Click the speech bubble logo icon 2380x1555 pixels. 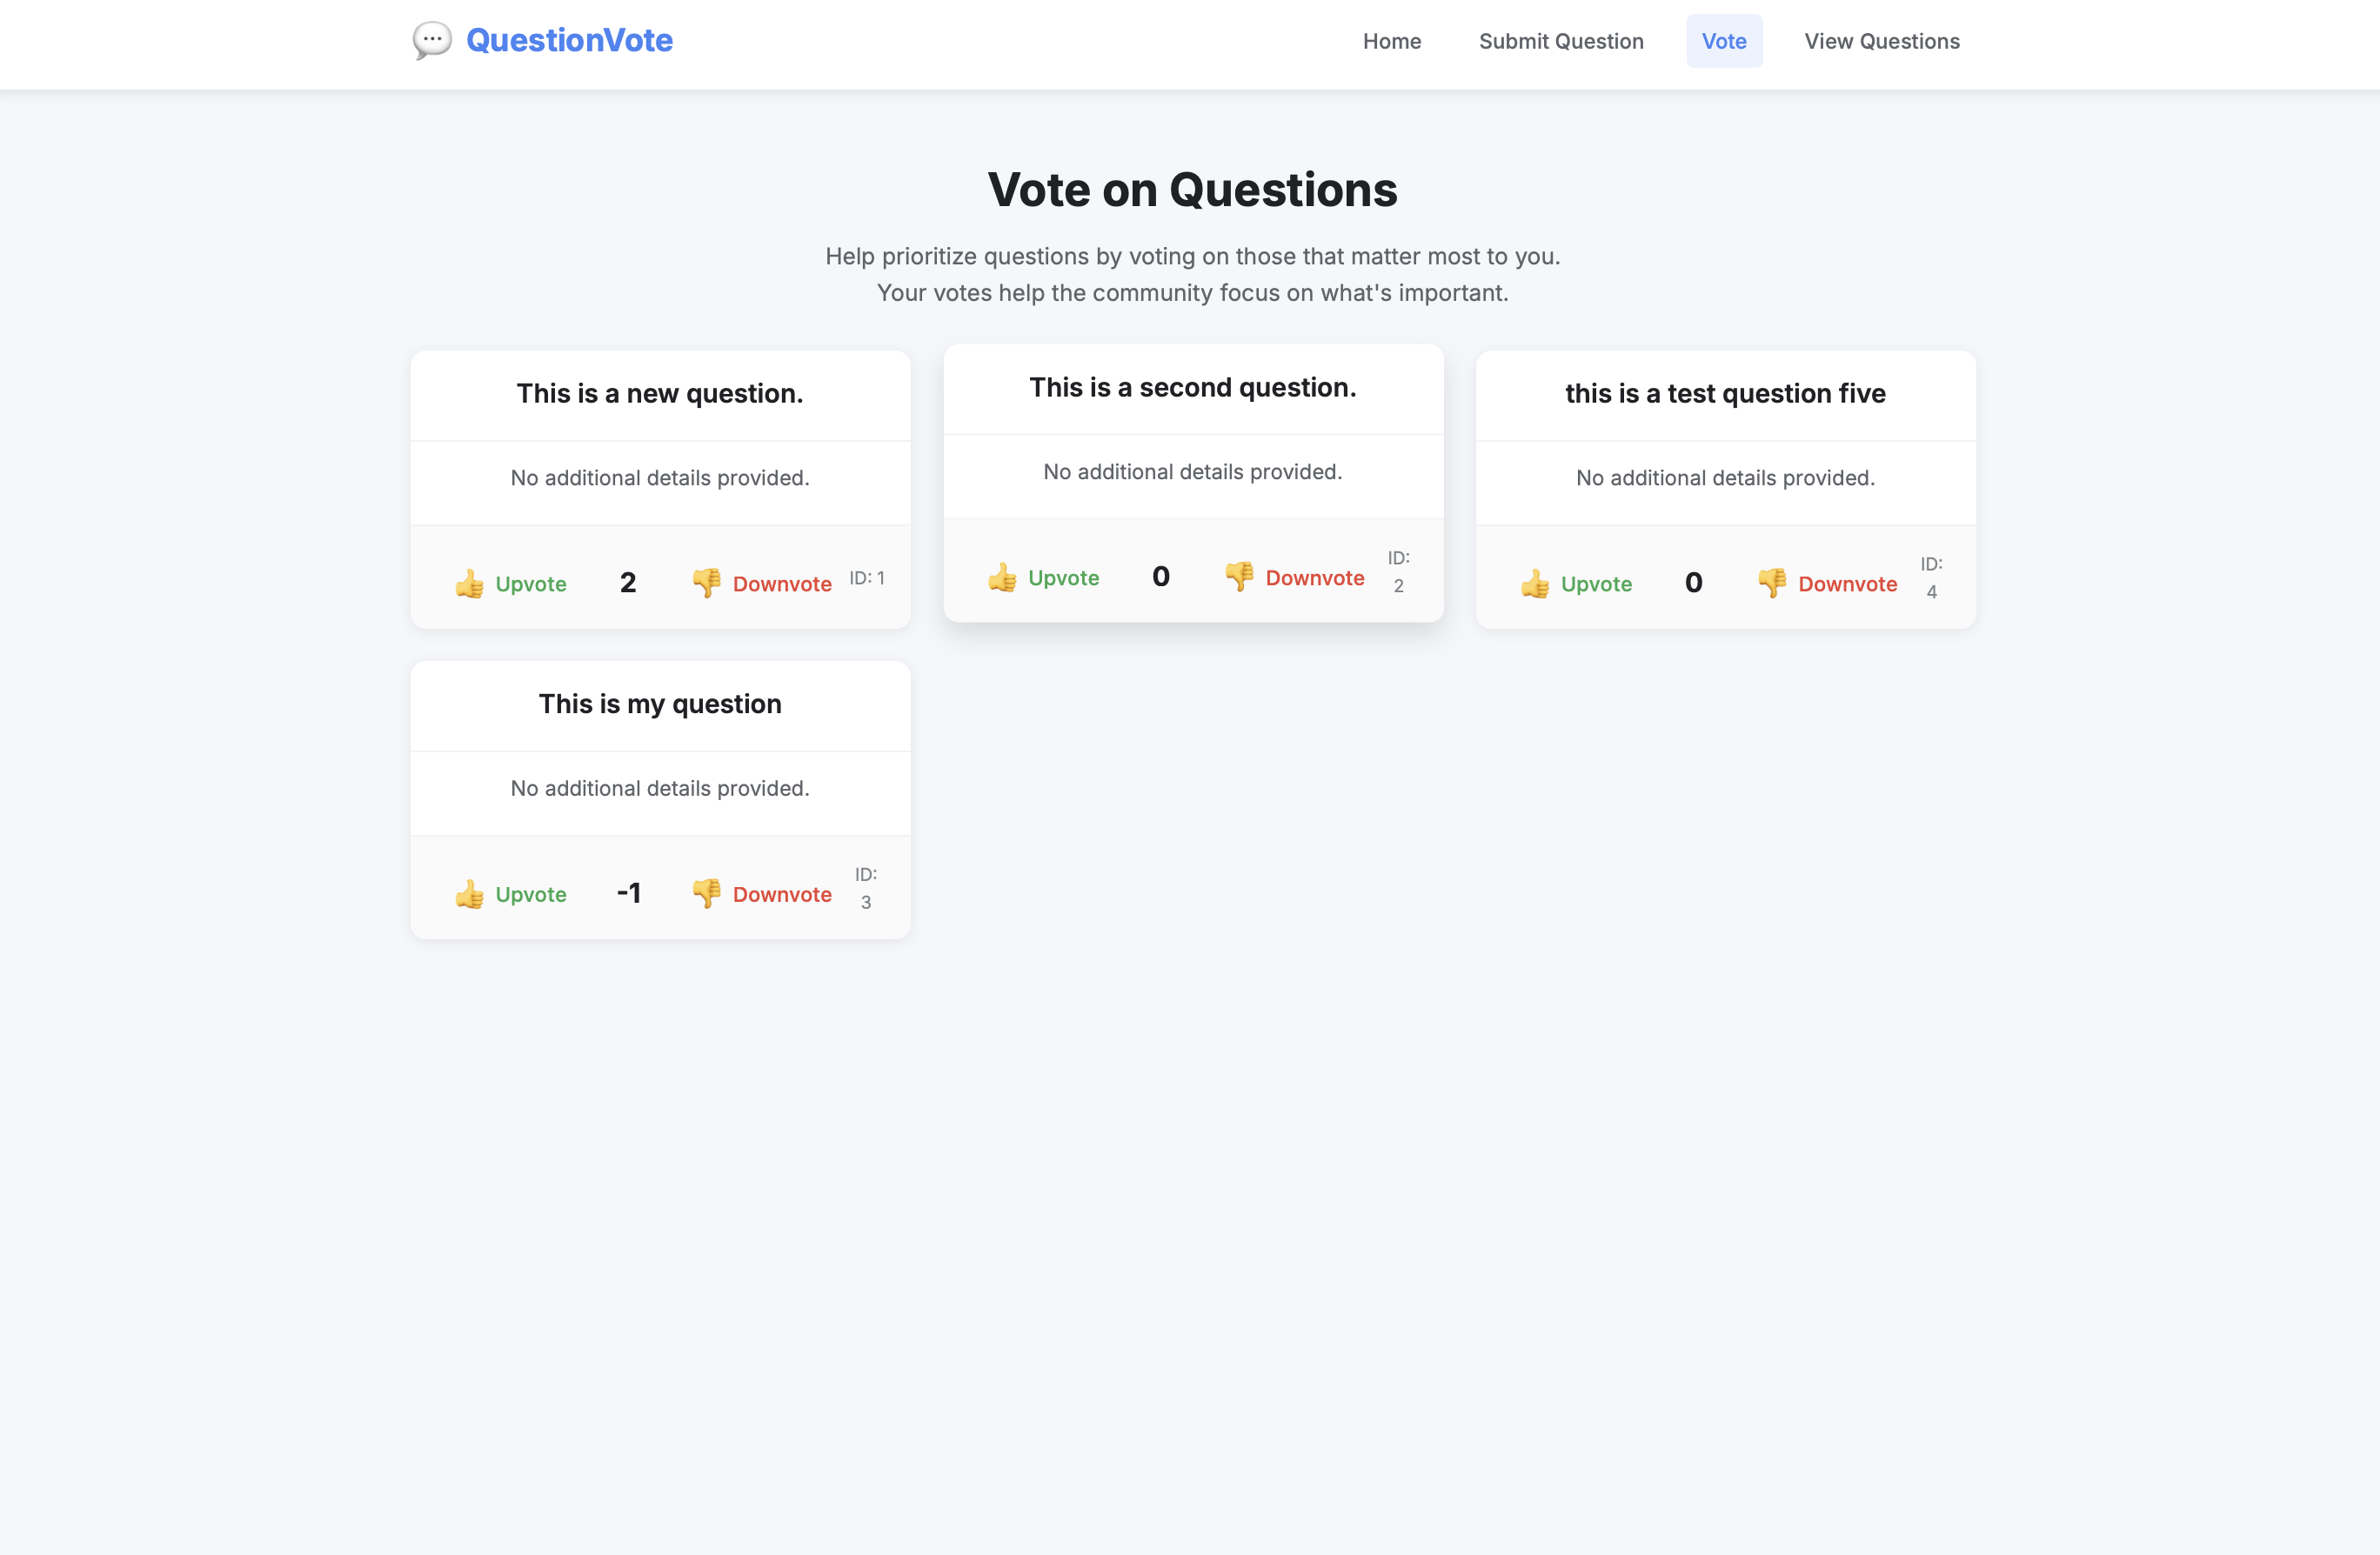[432, 41]
